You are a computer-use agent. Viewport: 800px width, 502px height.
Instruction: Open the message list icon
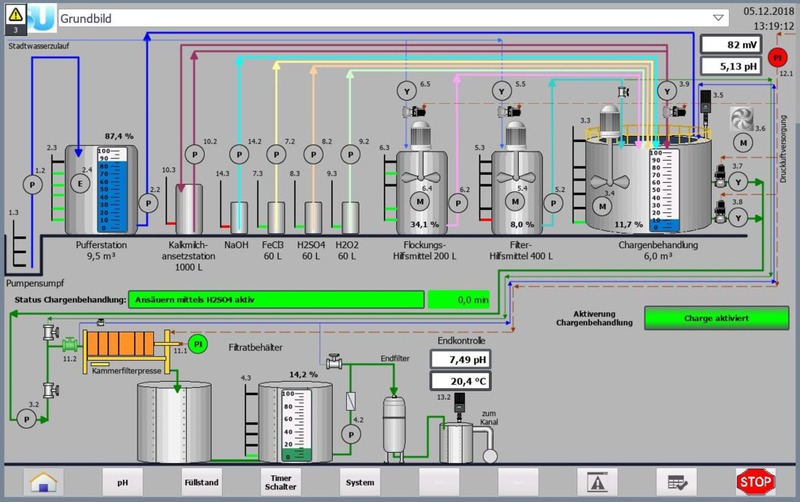pos(676,481)
